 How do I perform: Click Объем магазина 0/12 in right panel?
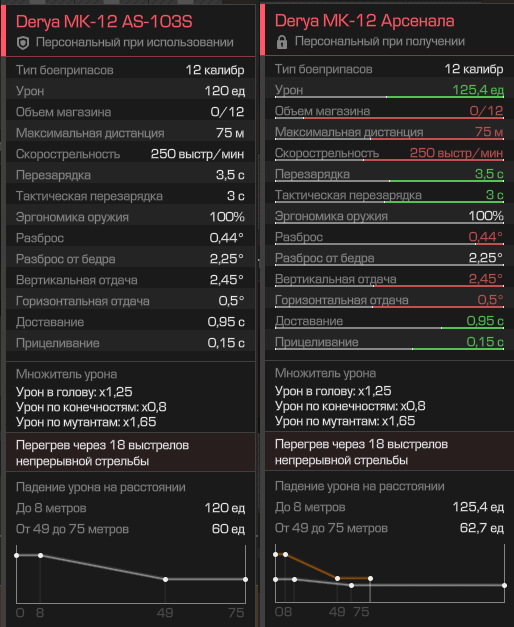tap(389, 111)
